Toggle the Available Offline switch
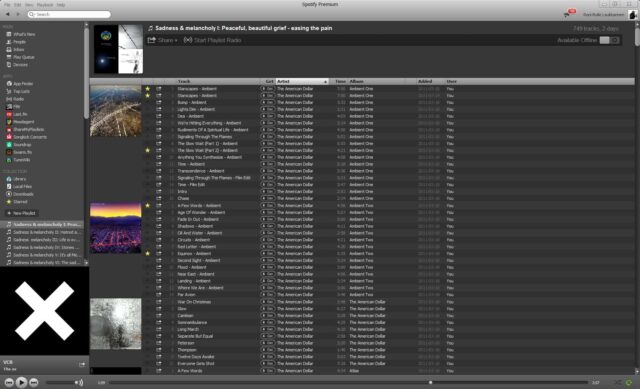 click(x=609, y=40)
